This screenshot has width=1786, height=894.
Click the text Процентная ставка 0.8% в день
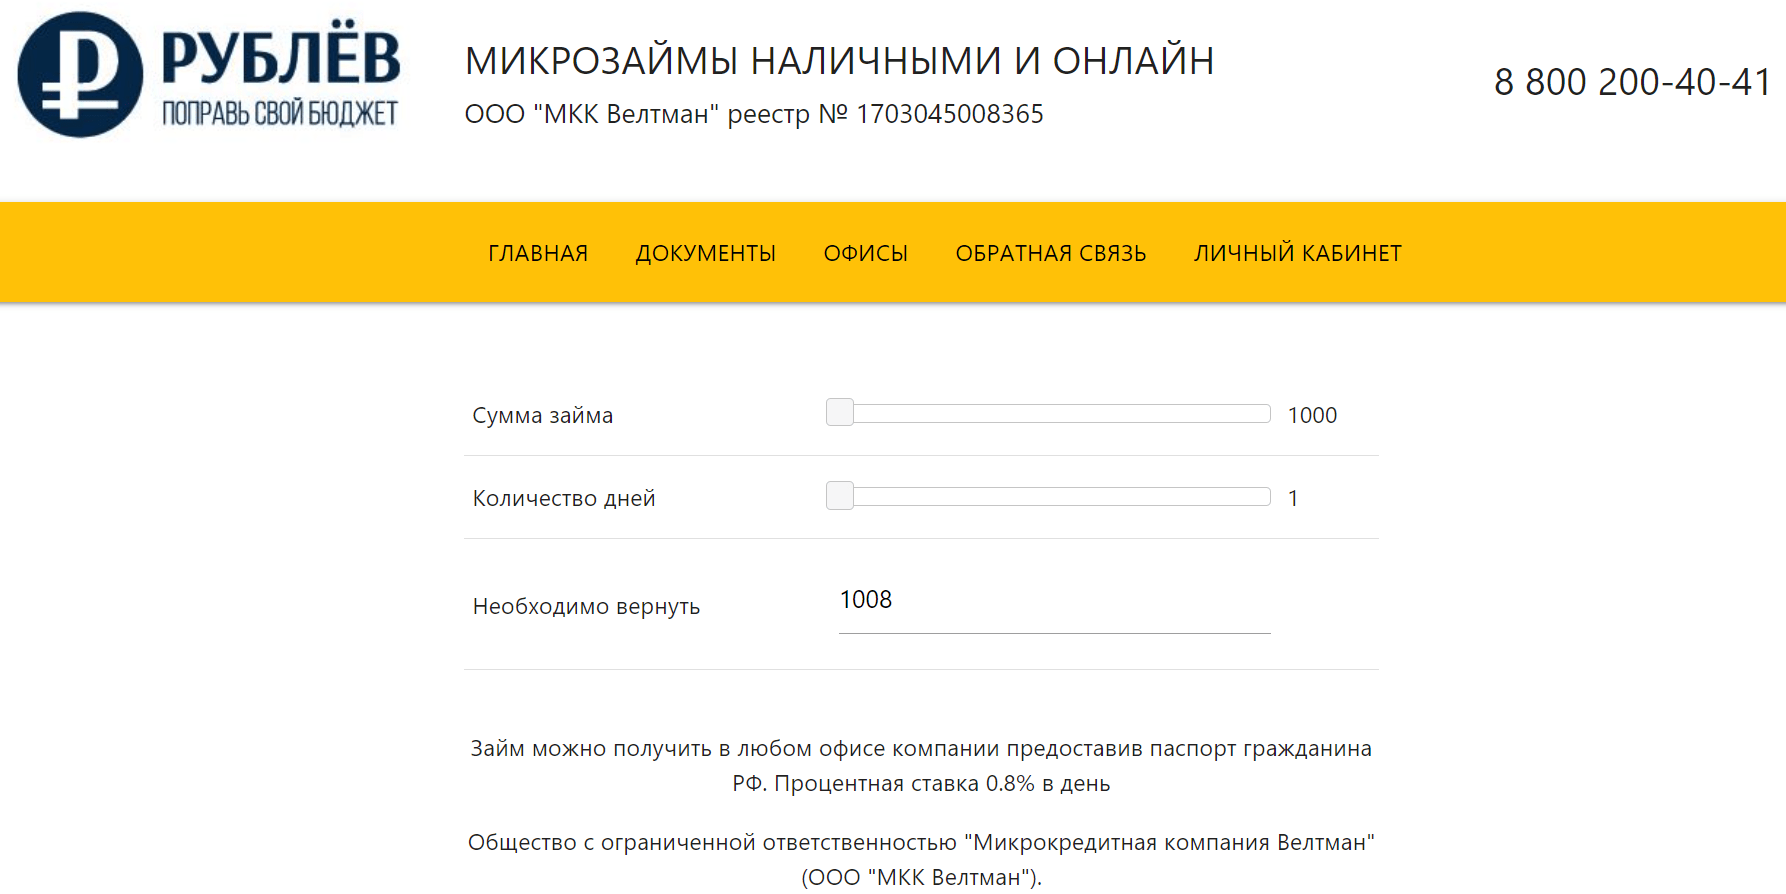click(942, 783)
